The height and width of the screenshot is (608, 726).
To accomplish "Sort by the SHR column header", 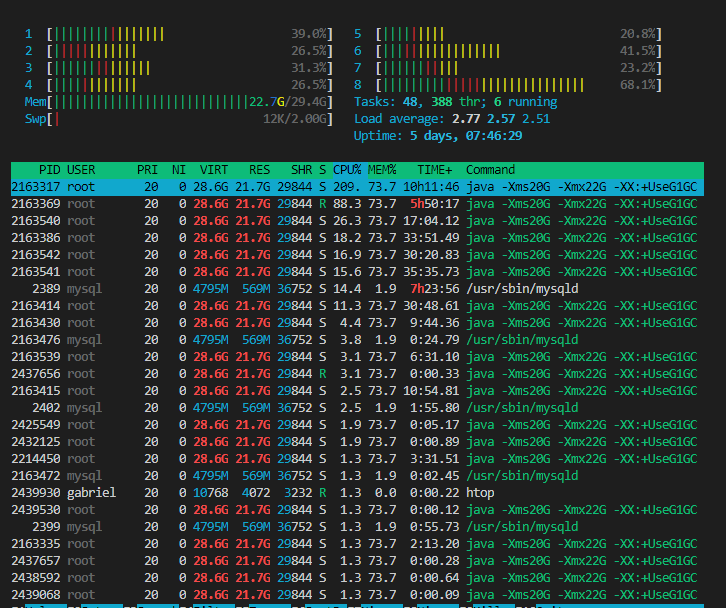I will pyautogui.click(x=301, y=170).
